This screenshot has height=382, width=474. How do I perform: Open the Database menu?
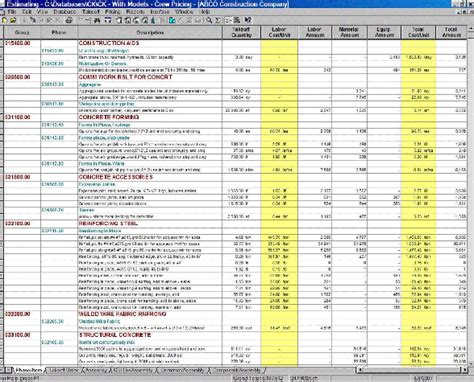pos(65,12)
